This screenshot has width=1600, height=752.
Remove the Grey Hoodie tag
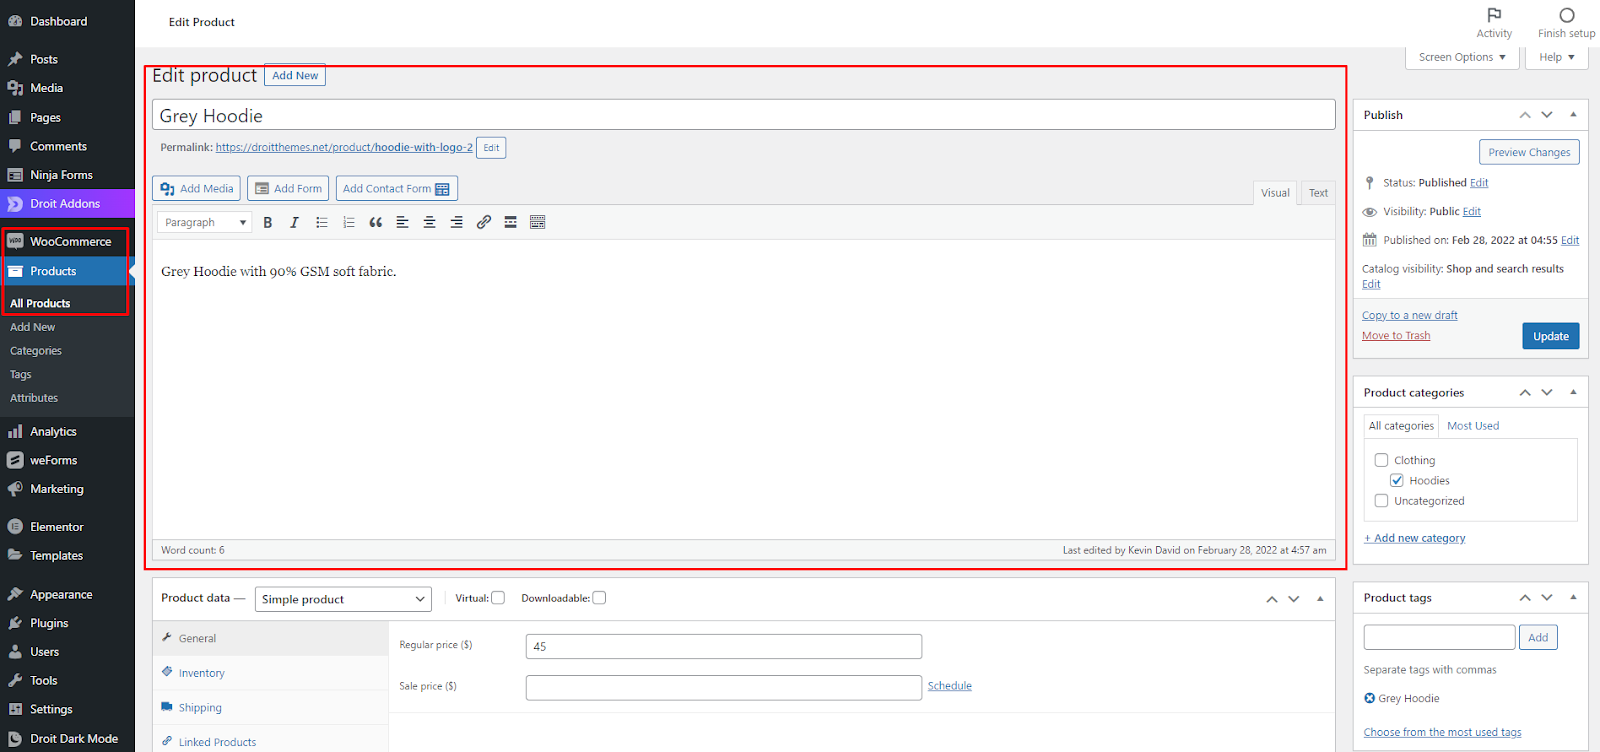click(x=1369, y=698)
